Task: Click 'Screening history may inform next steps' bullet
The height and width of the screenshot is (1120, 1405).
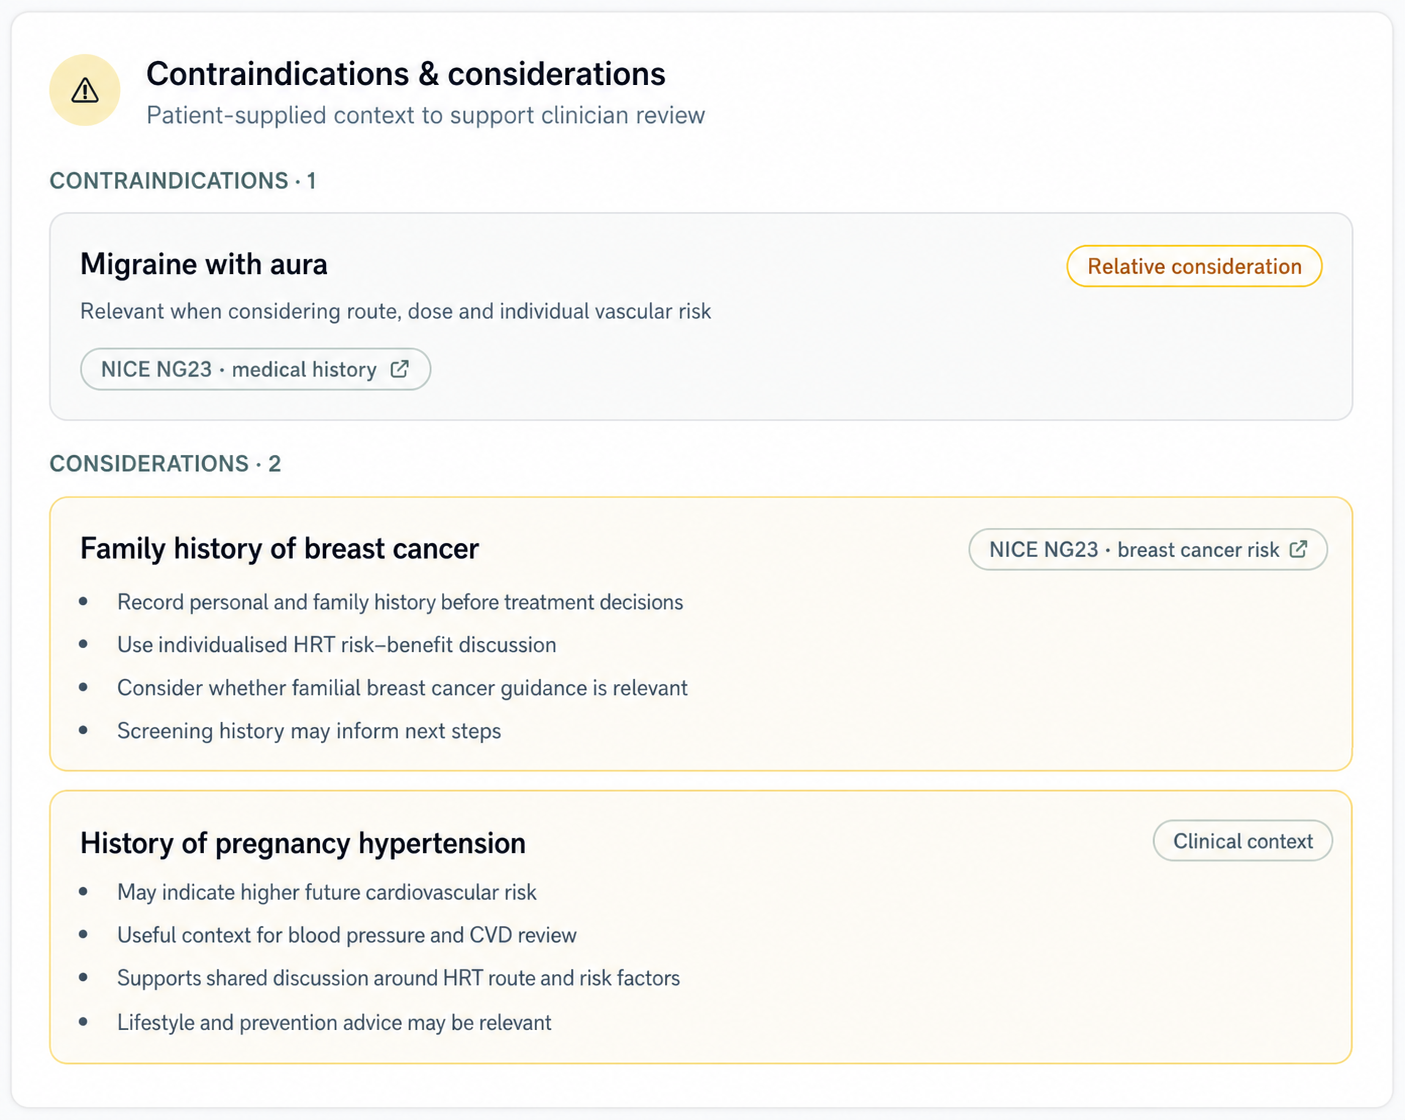Action: pos(309,731)
